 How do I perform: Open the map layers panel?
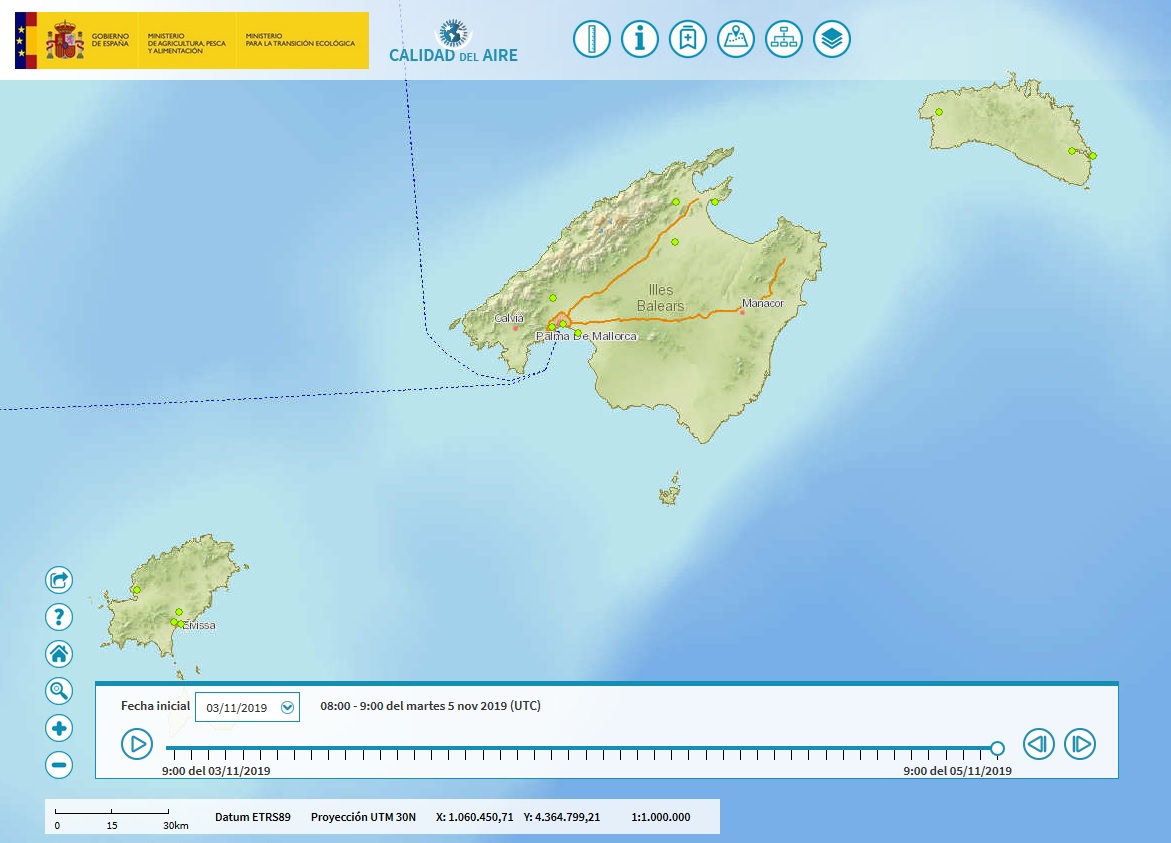pos(832,40)
